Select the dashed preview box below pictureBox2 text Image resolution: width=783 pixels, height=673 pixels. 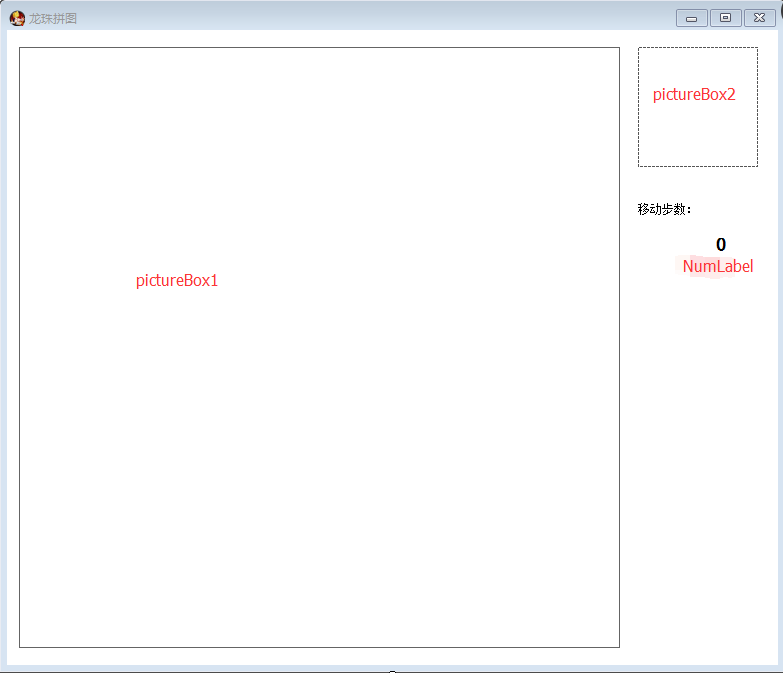pyautogui.click(x=698, y=135)
